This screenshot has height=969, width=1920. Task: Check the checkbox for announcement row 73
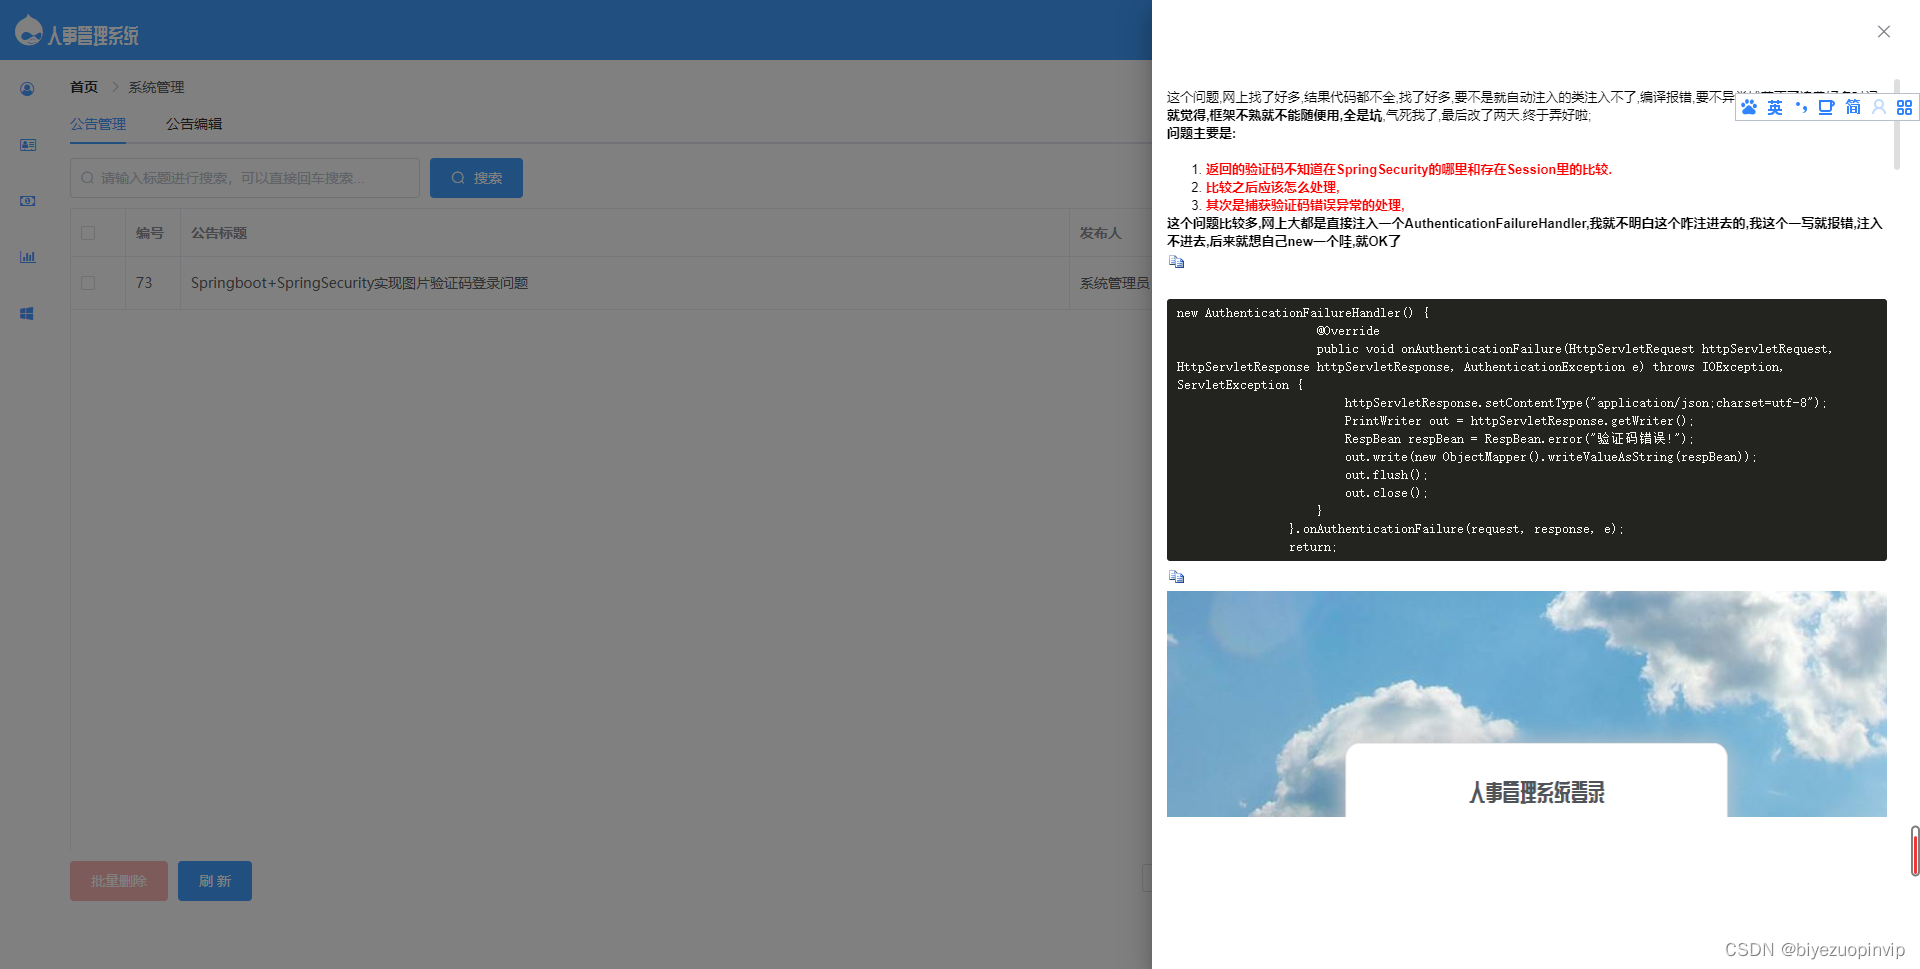[x=87, y=283]
